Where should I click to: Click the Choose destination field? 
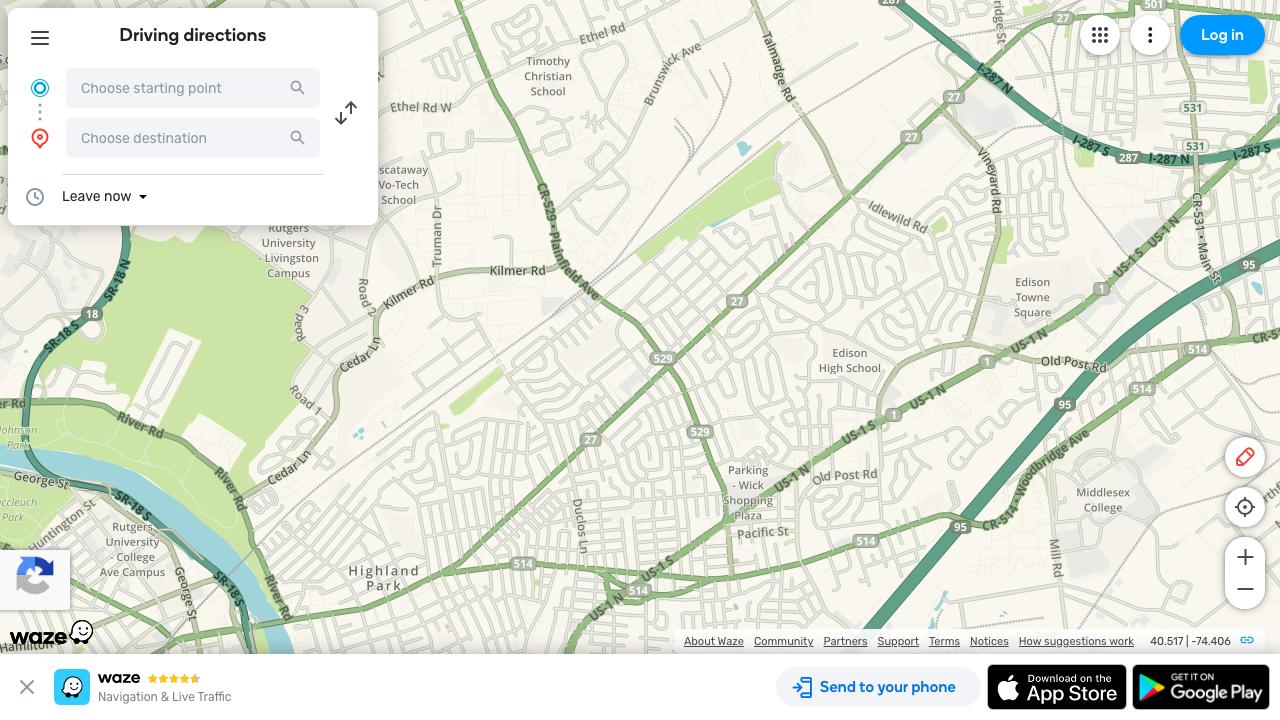tap(193, 138)
